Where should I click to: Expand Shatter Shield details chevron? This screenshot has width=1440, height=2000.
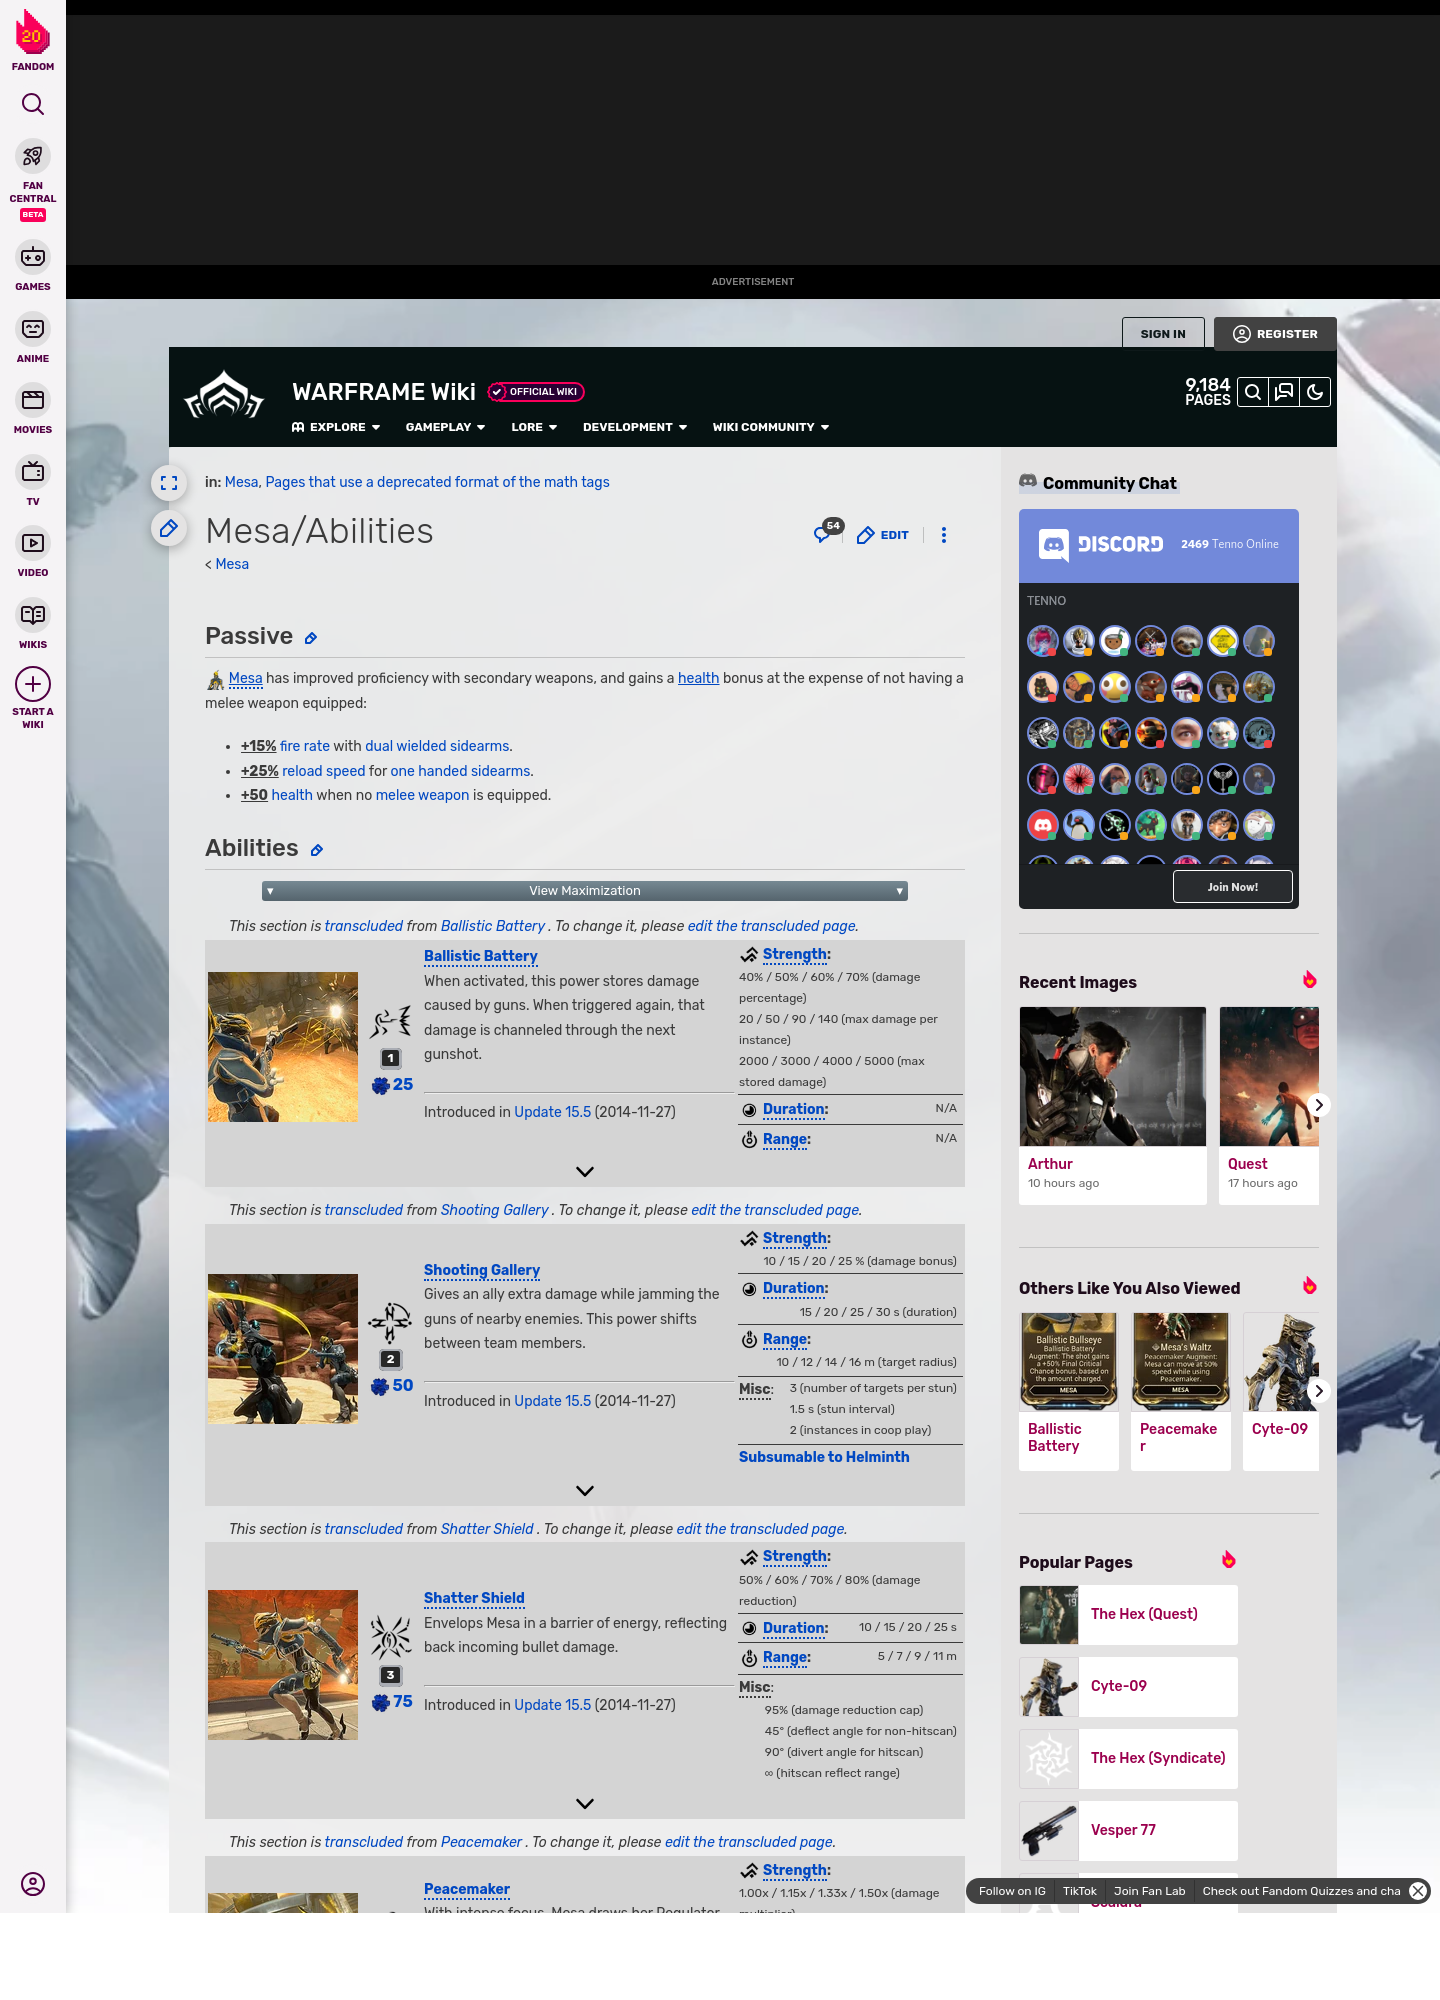point(585,1803)
